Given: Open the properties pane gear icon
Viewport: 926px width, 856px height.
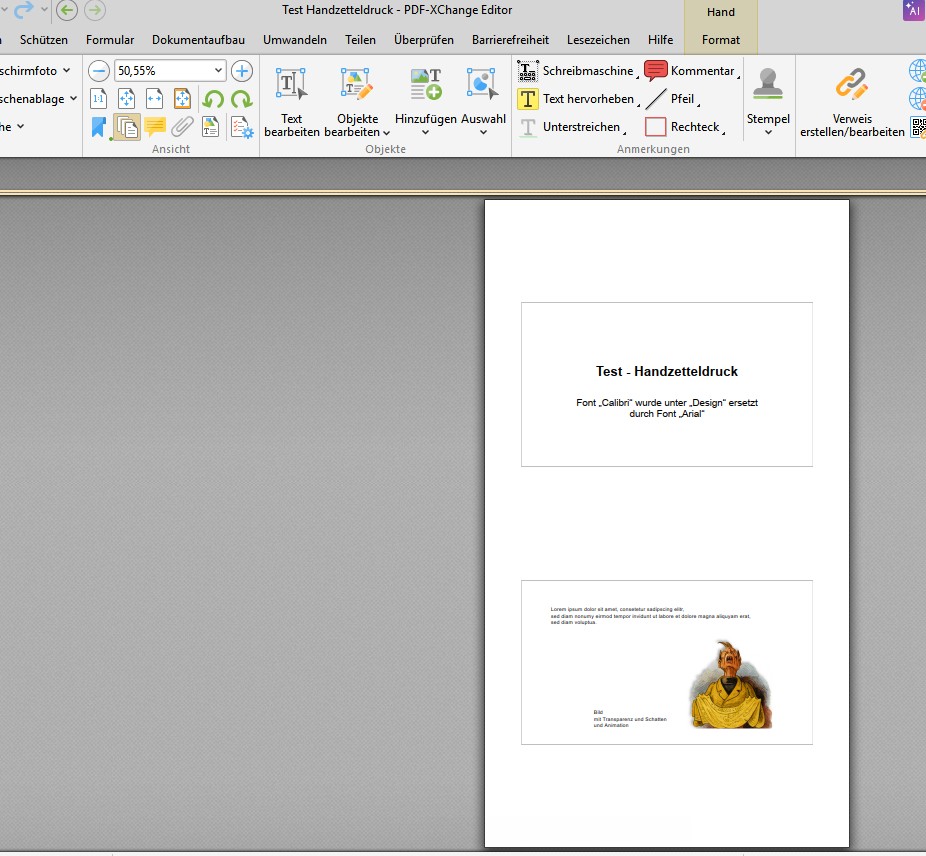Looking at the screenshot, I should tap(242, 126).
